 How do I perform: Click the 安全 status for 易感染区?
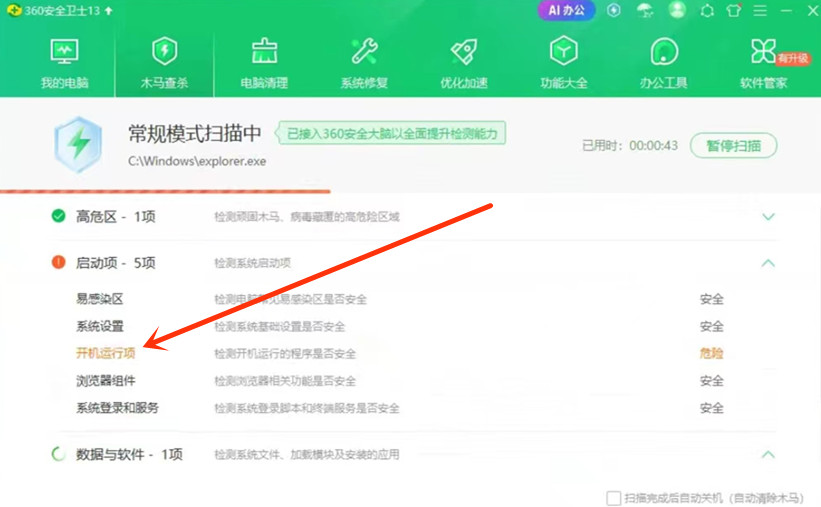coord(712,299)
